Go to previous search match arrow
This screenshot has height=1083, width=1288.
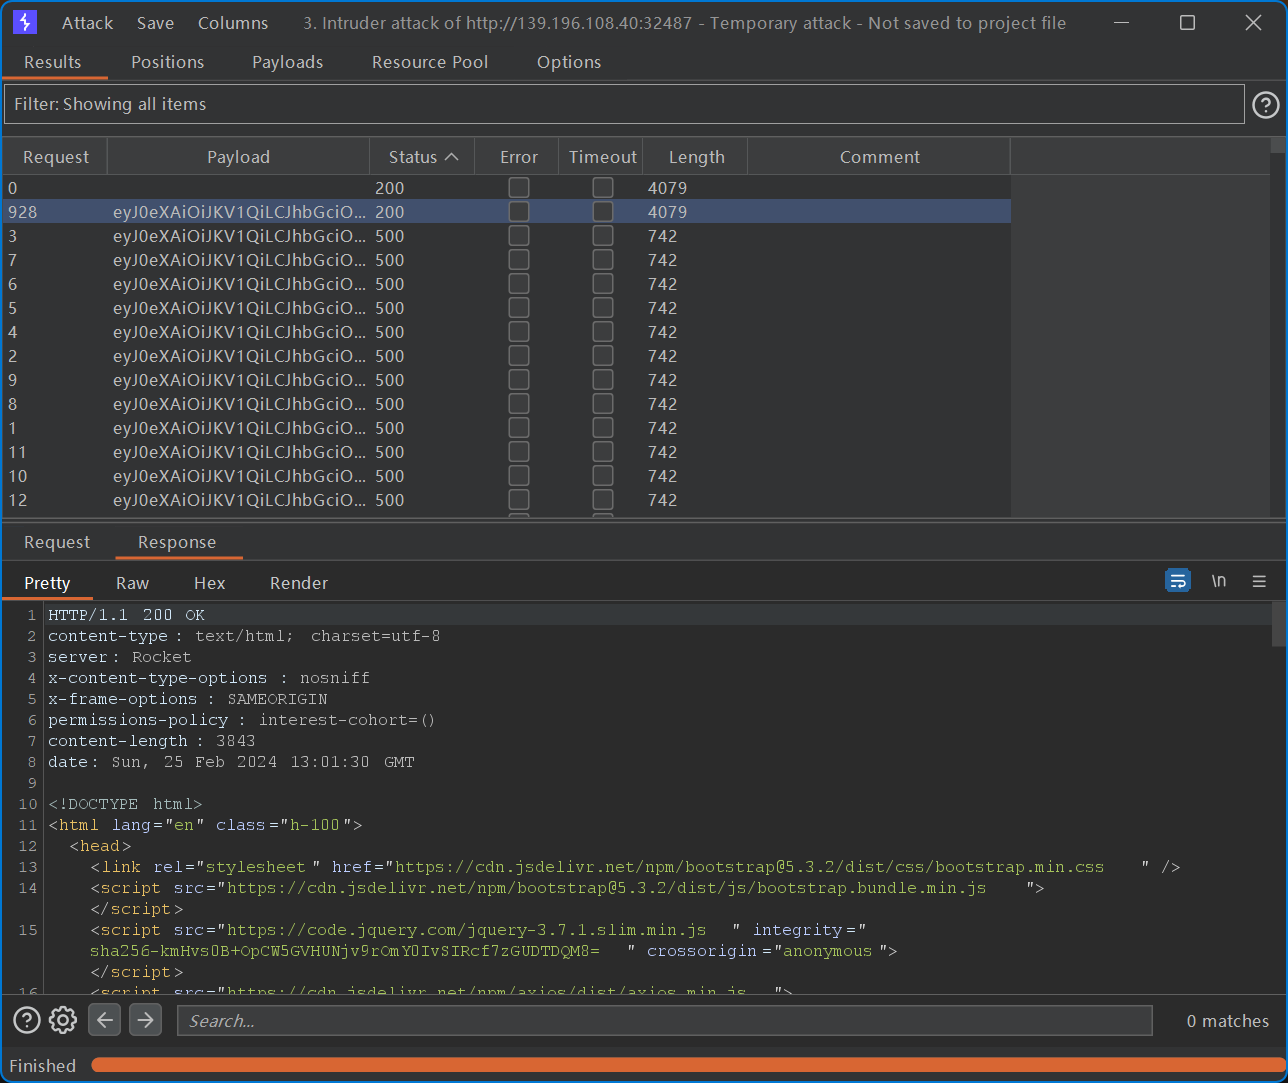pos(105,1020)
